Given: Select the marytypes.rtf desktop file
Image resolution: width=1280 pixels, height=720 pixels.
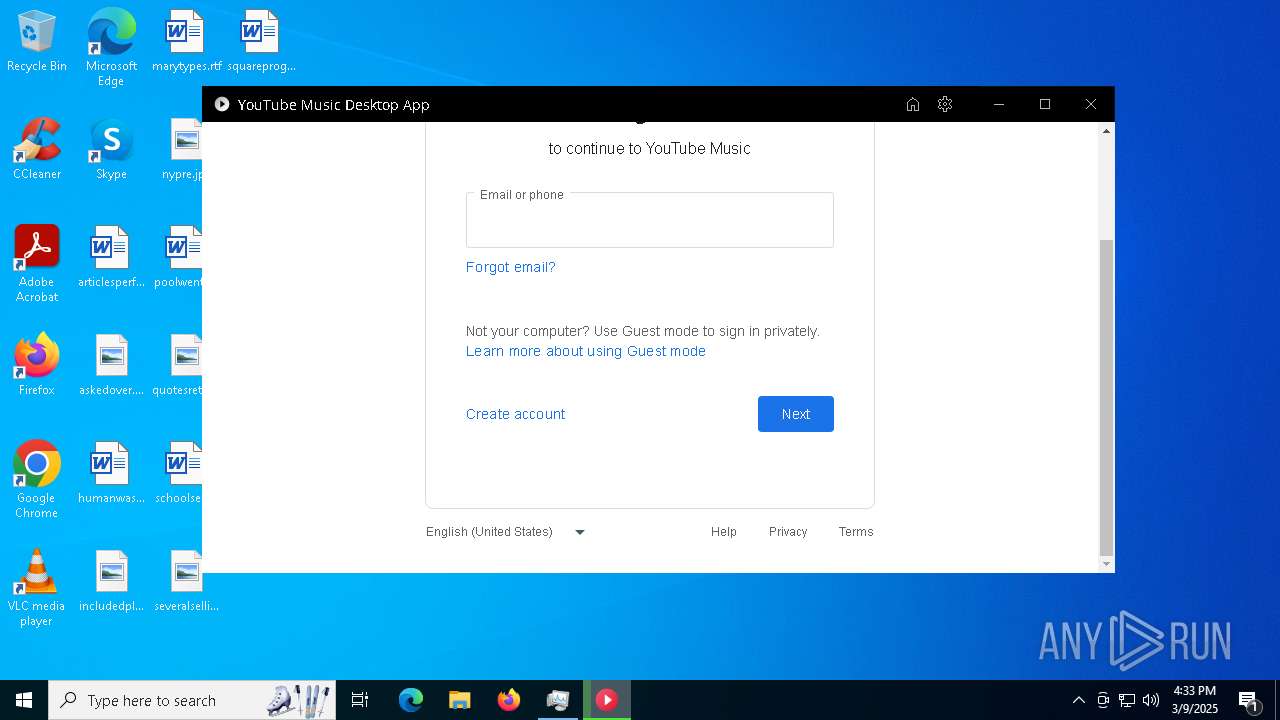Looking at the screenshot, I should (x=186, y=42).
